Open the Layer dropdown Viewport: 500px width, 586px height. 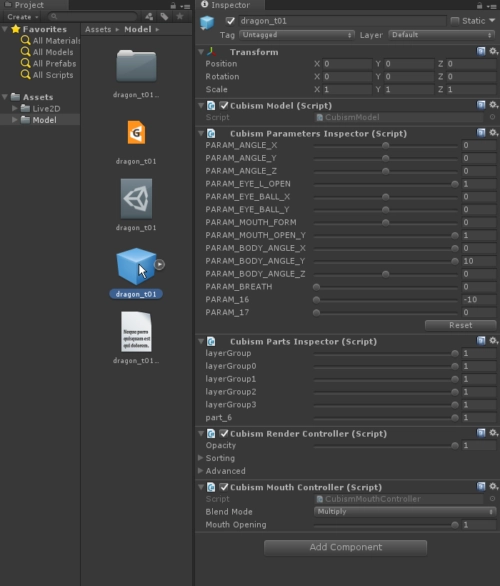442,35
